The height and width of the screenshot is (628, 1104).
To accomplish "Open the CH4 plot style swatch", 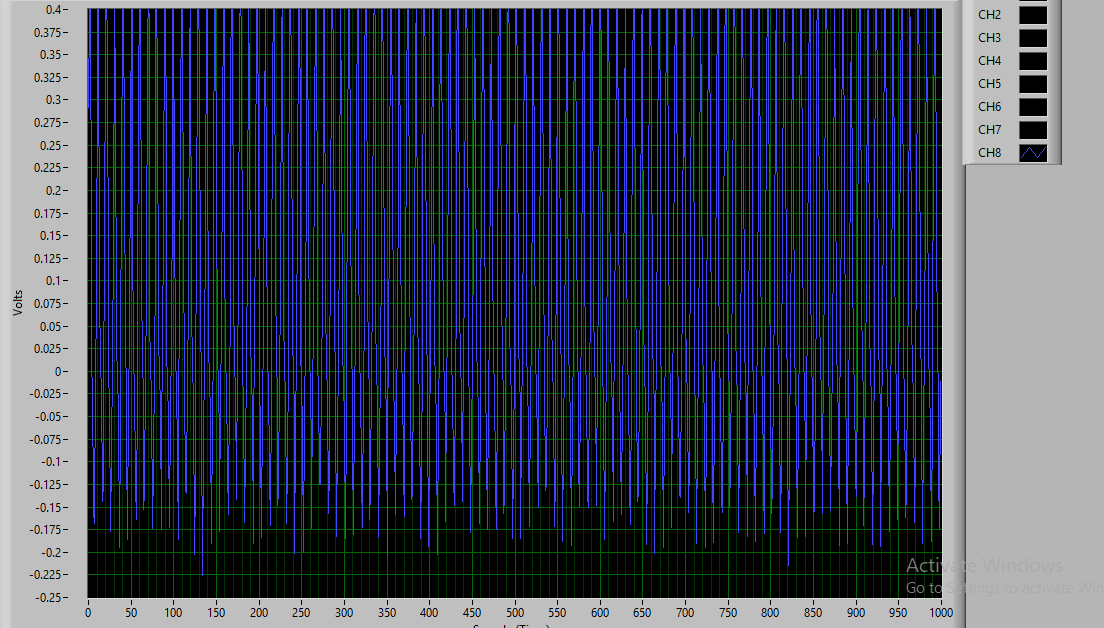I will click(x=1033, y=61).
